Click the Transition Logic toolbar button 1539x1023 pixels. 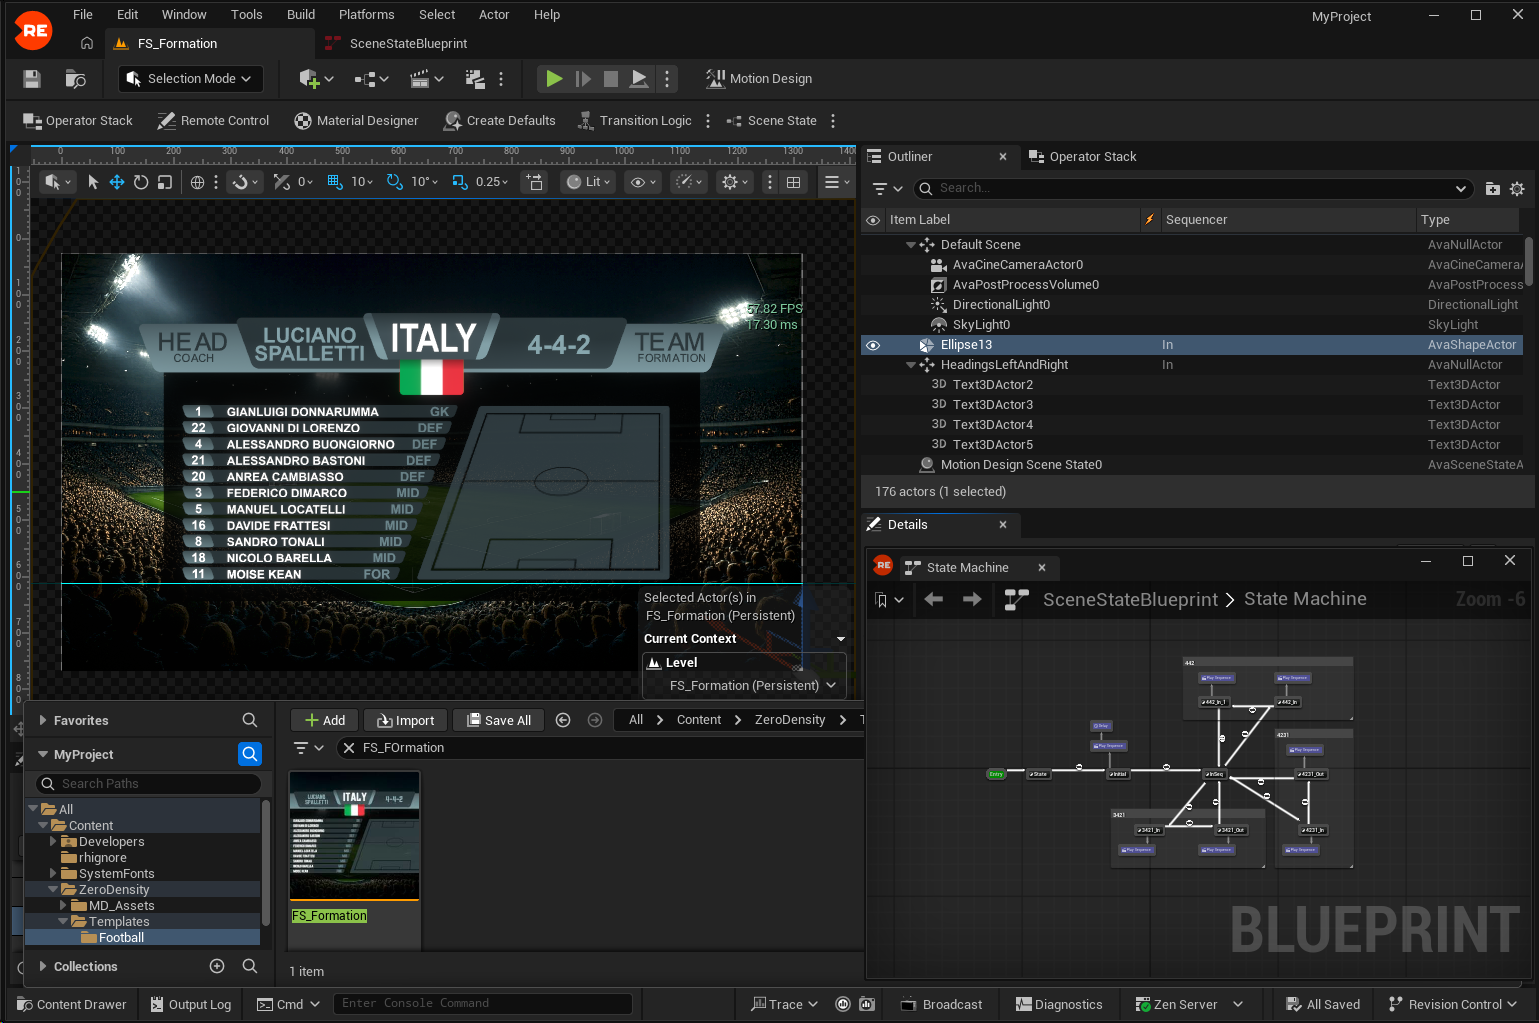coord(635,121)
